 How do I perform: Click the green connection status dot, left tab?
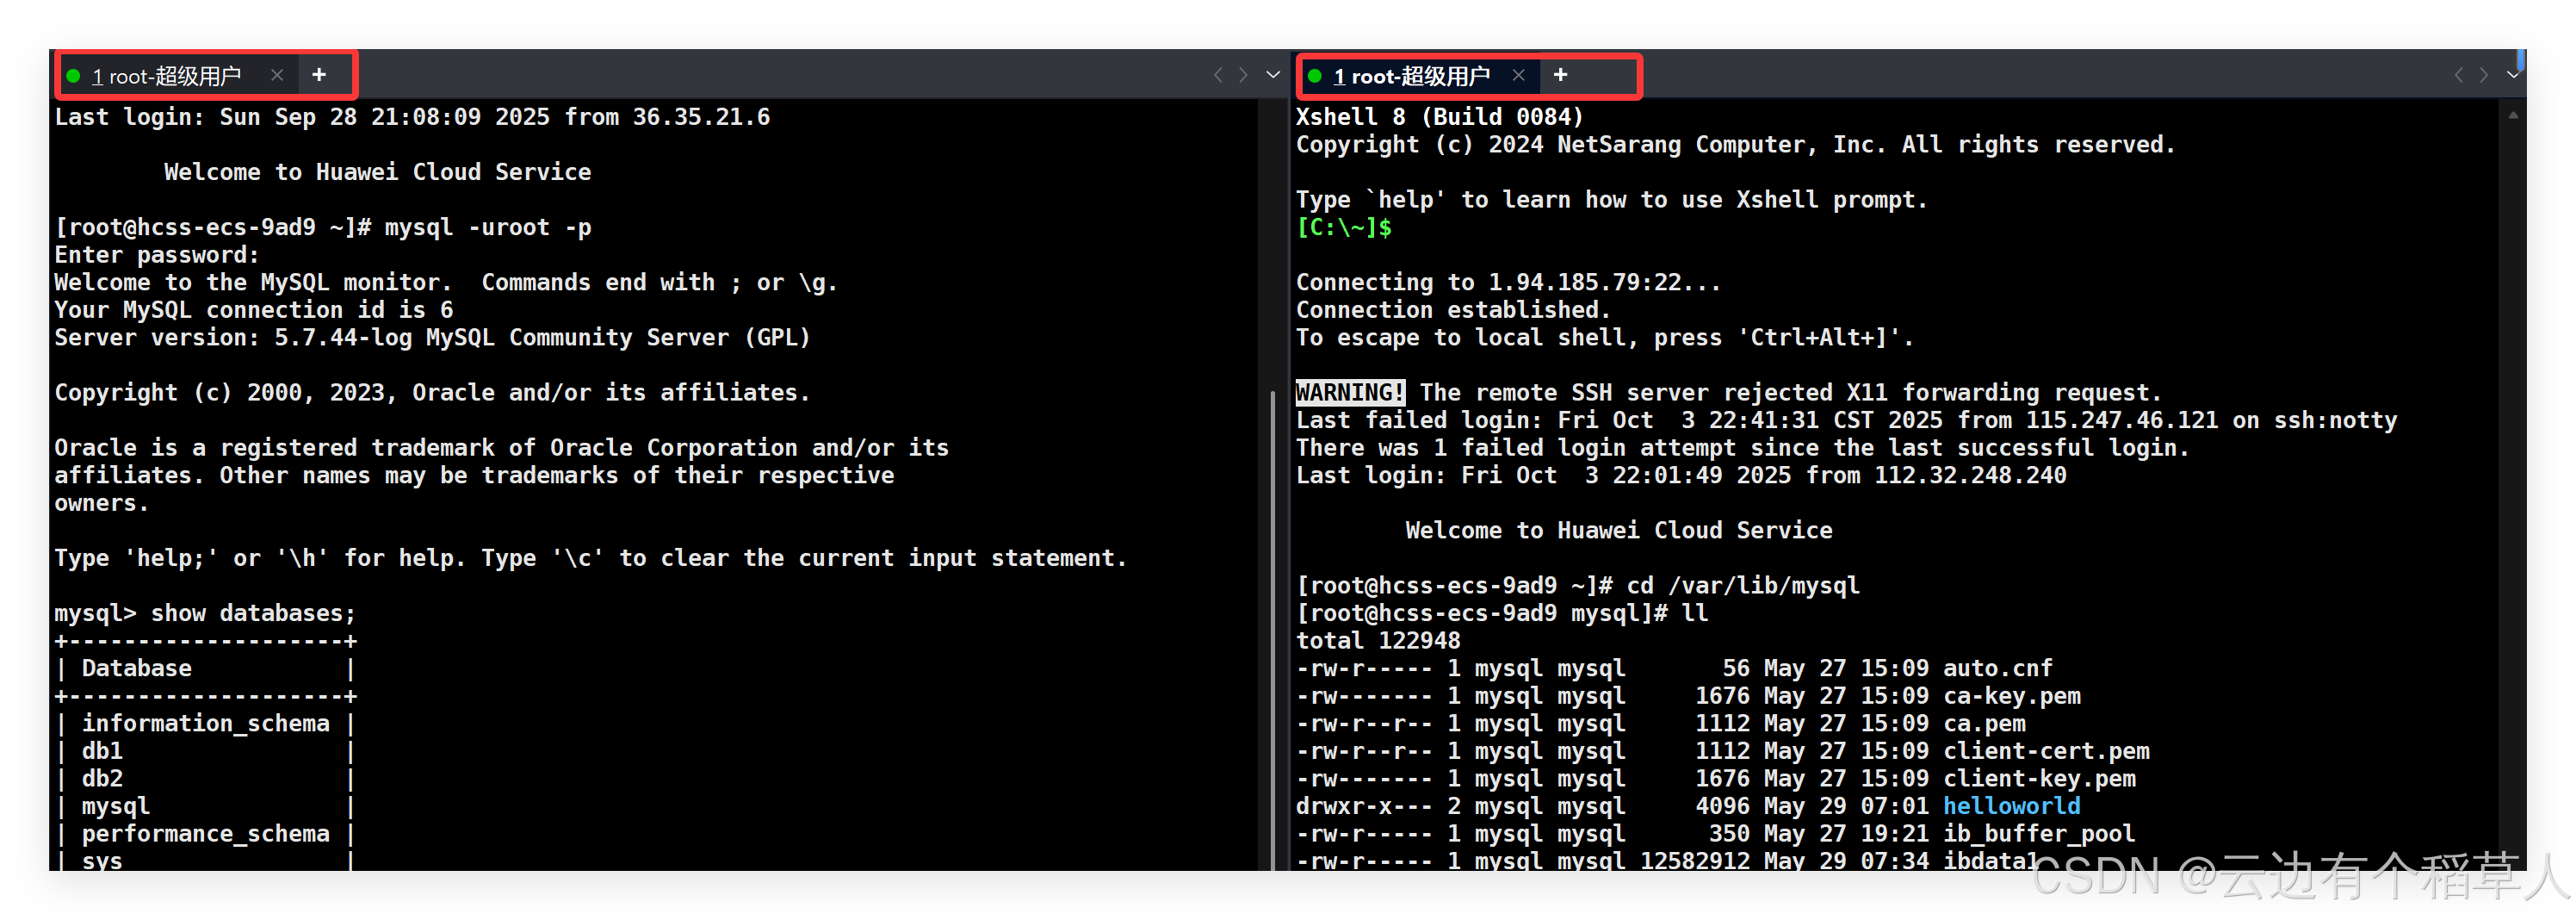pos(73,76)
